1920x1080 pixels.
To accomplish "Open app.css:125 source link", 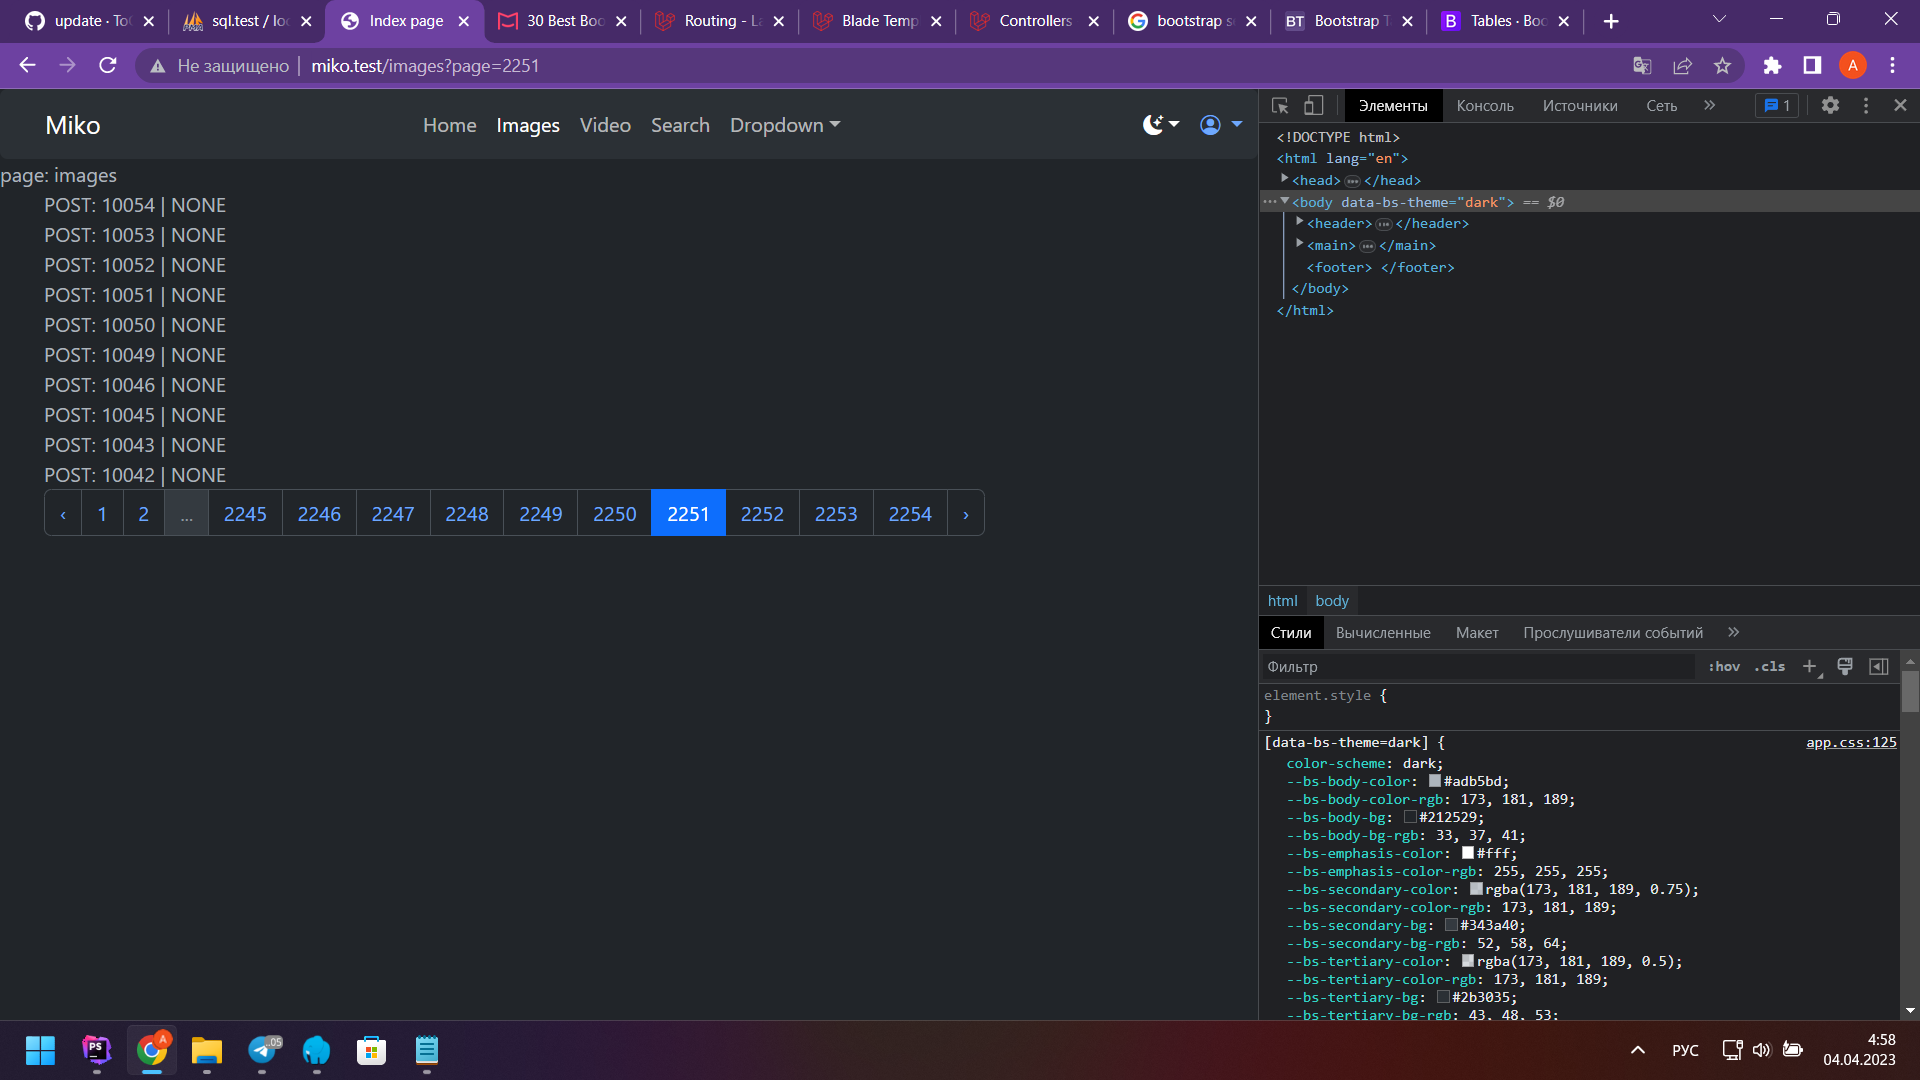I will point(1850,742).
